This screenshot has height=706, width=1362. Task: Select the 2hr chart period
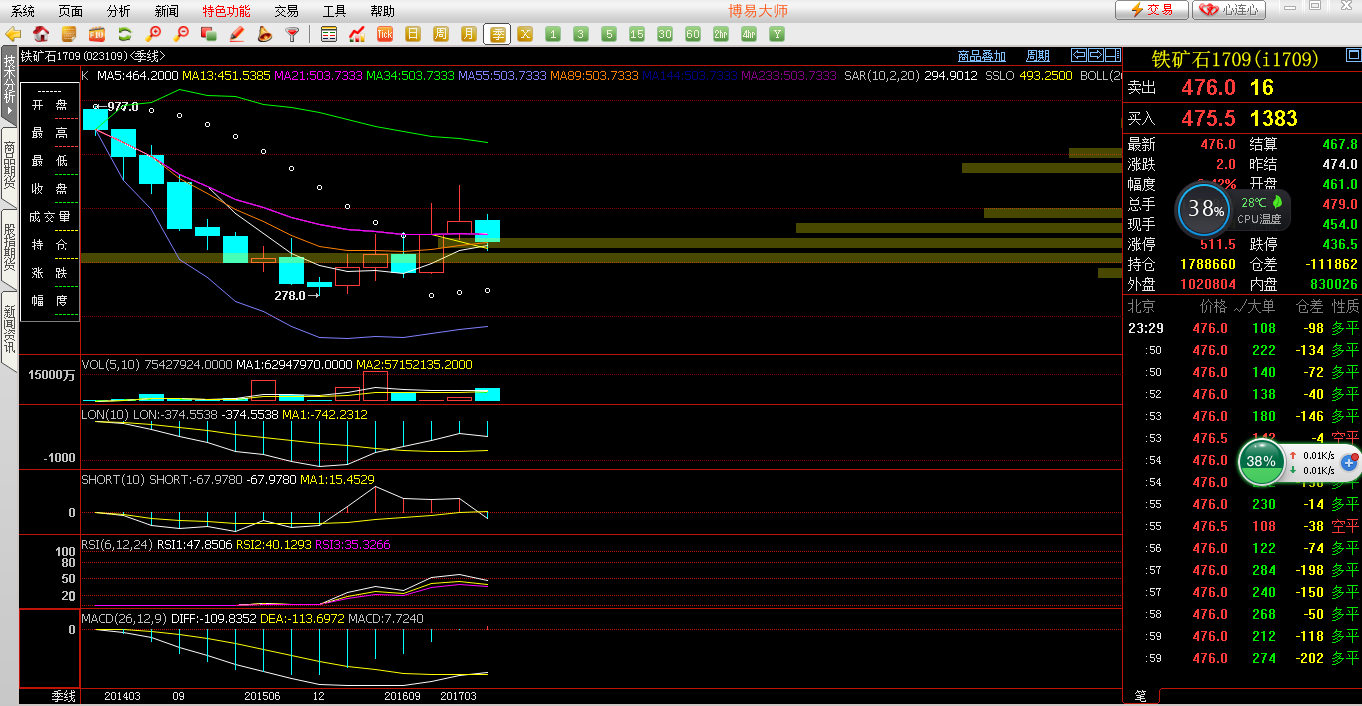[x=721, y=34]
